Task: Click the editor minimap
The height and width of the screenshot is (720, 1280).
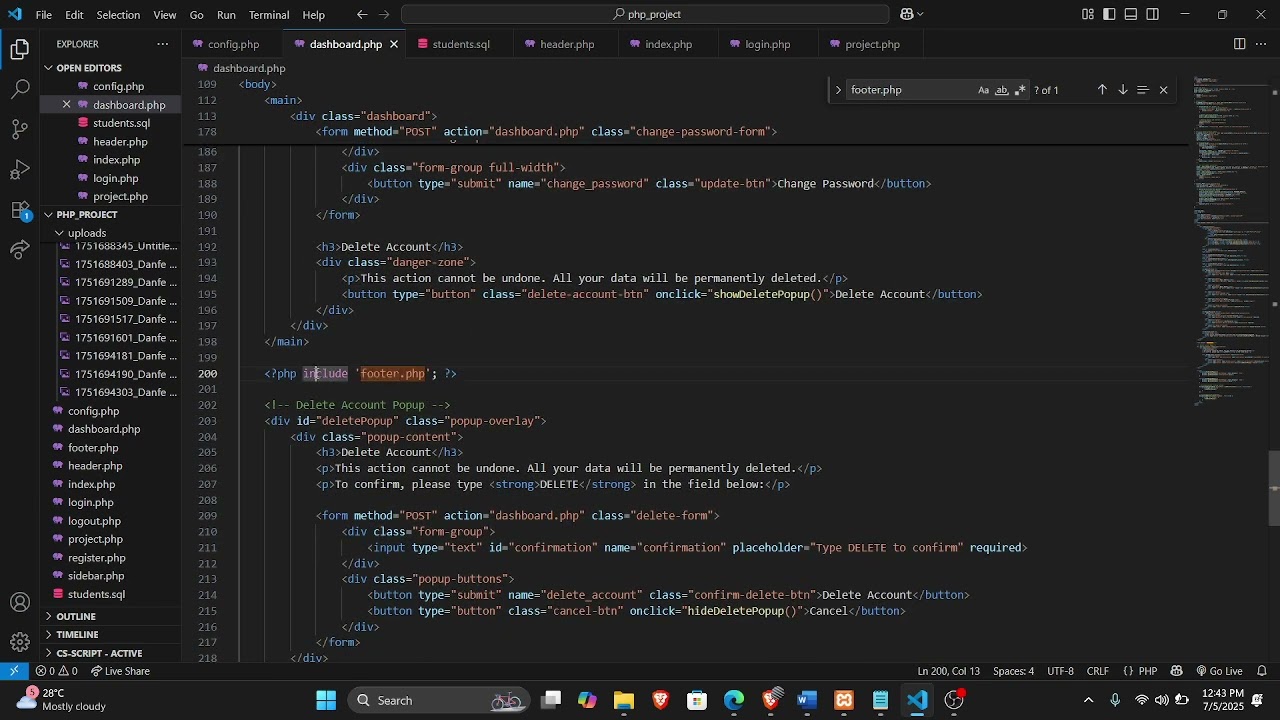Action: click(x=1230, y=240)
